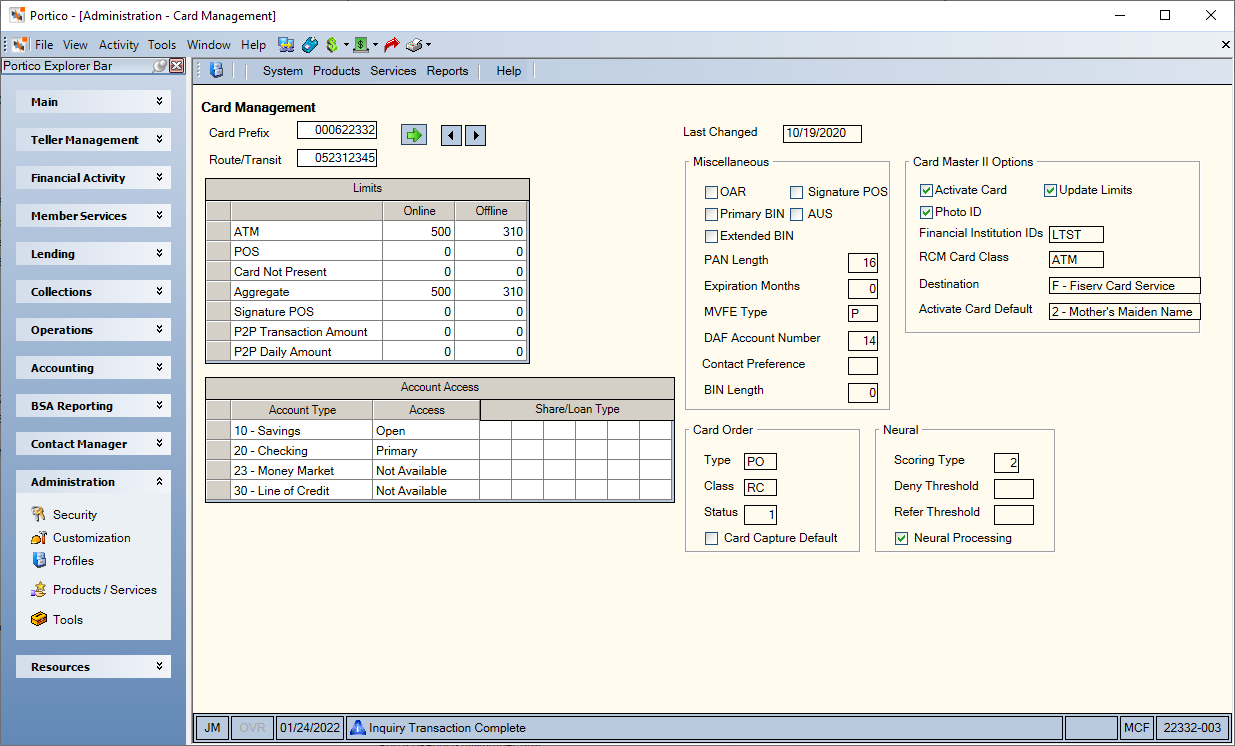Open the Products menu in inner toolbar
Viewport: 1235px width, 746px height.
(x=336, y=71)
